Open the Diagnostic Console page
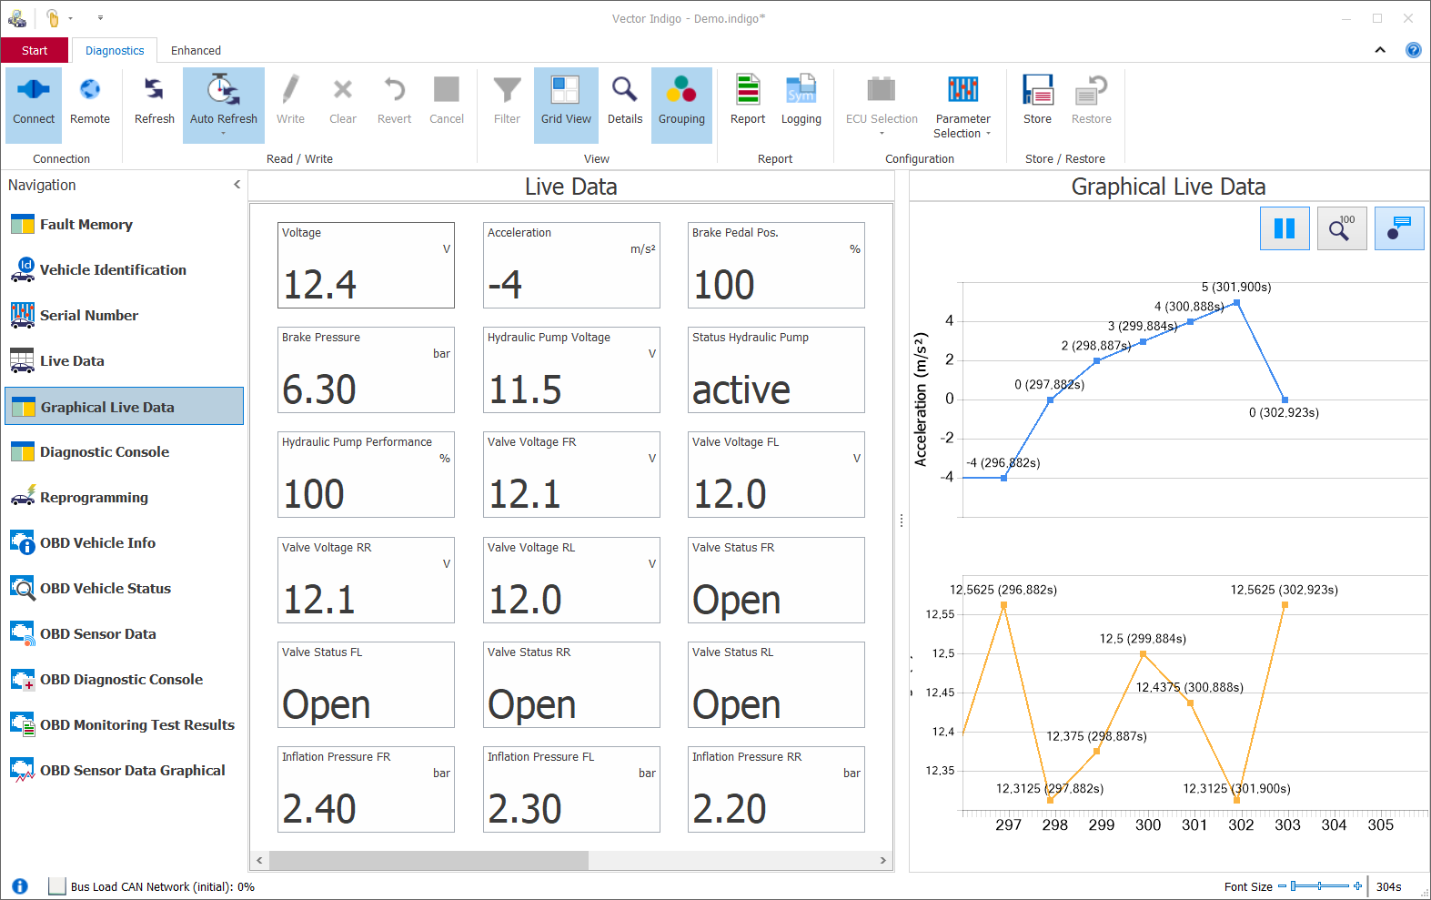Image resolution: width=1431 pixels, height=900 pixels. [124, 452]
